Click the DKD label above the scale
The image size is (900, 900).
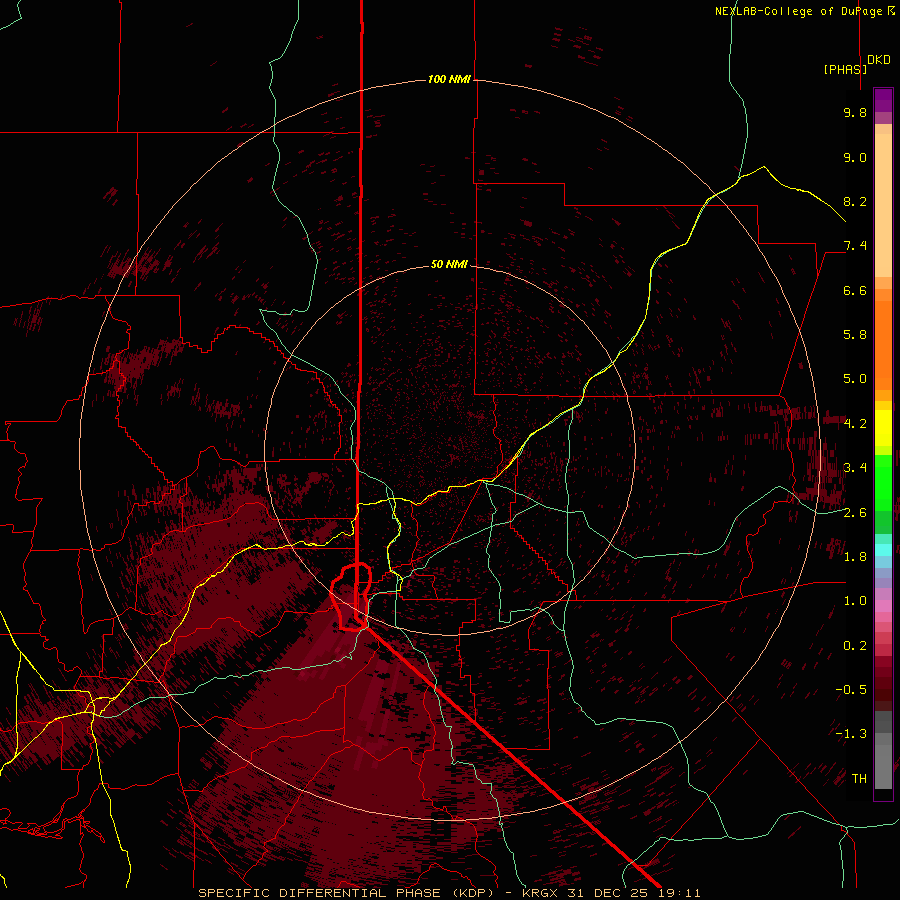click(x=879, y=60)
